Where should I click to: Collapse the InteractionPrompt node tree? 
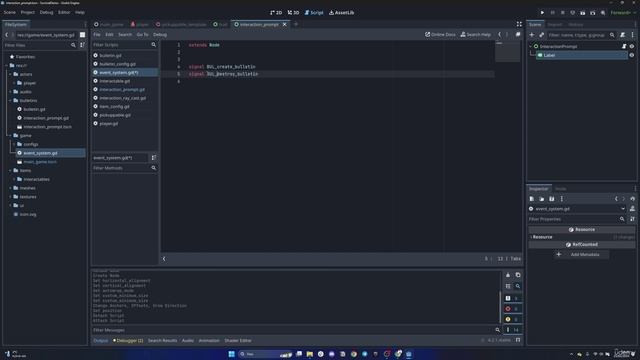pos(531,47)
